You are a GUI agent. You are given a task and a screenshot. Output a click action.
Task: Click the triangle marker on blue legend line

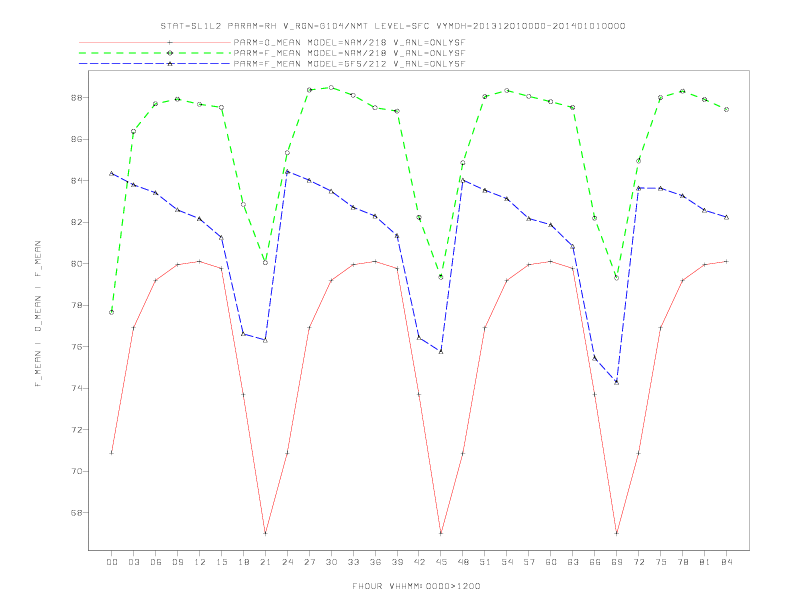point(170,64)
